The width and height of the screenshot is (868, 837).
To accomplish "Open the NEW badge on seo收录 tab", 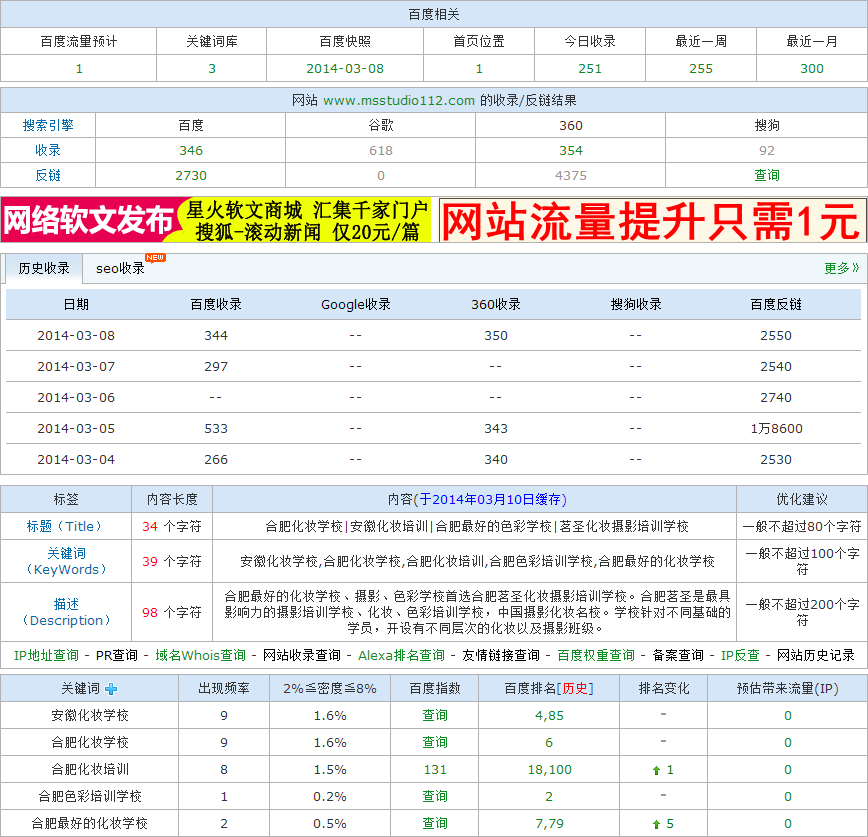I will pyautogui.click(x=155, y=257).
